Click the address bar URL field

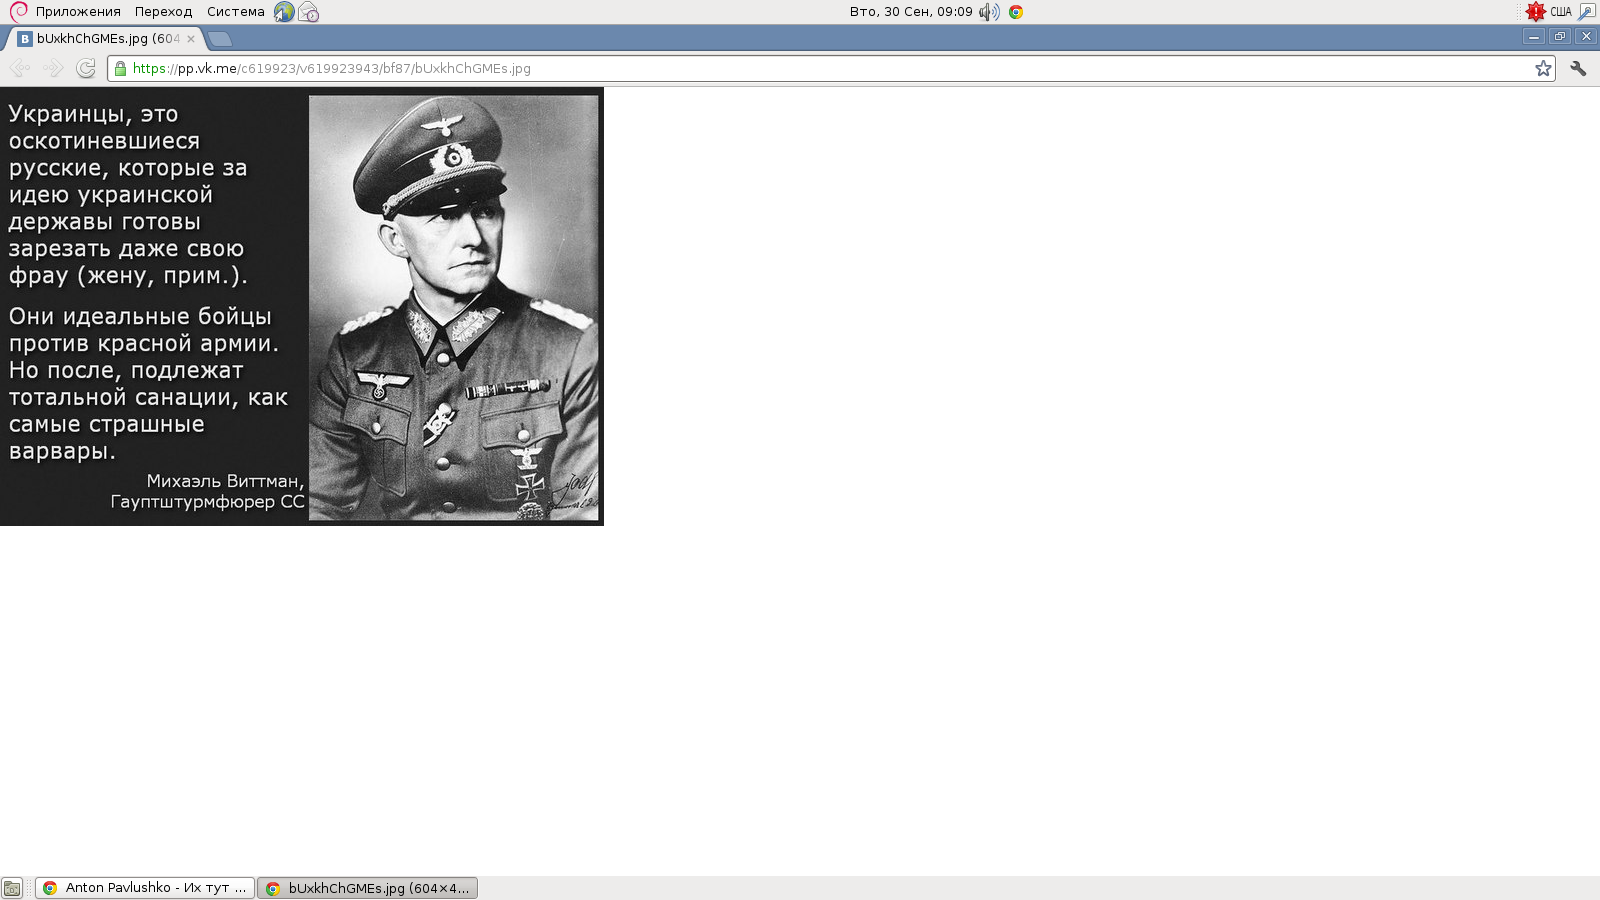pos(800,68)
